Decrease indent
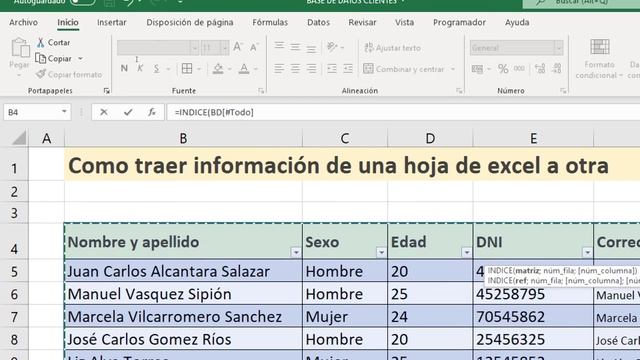This screenshot has width=640, height=360. pyautogui.click(x=332, y=69)
